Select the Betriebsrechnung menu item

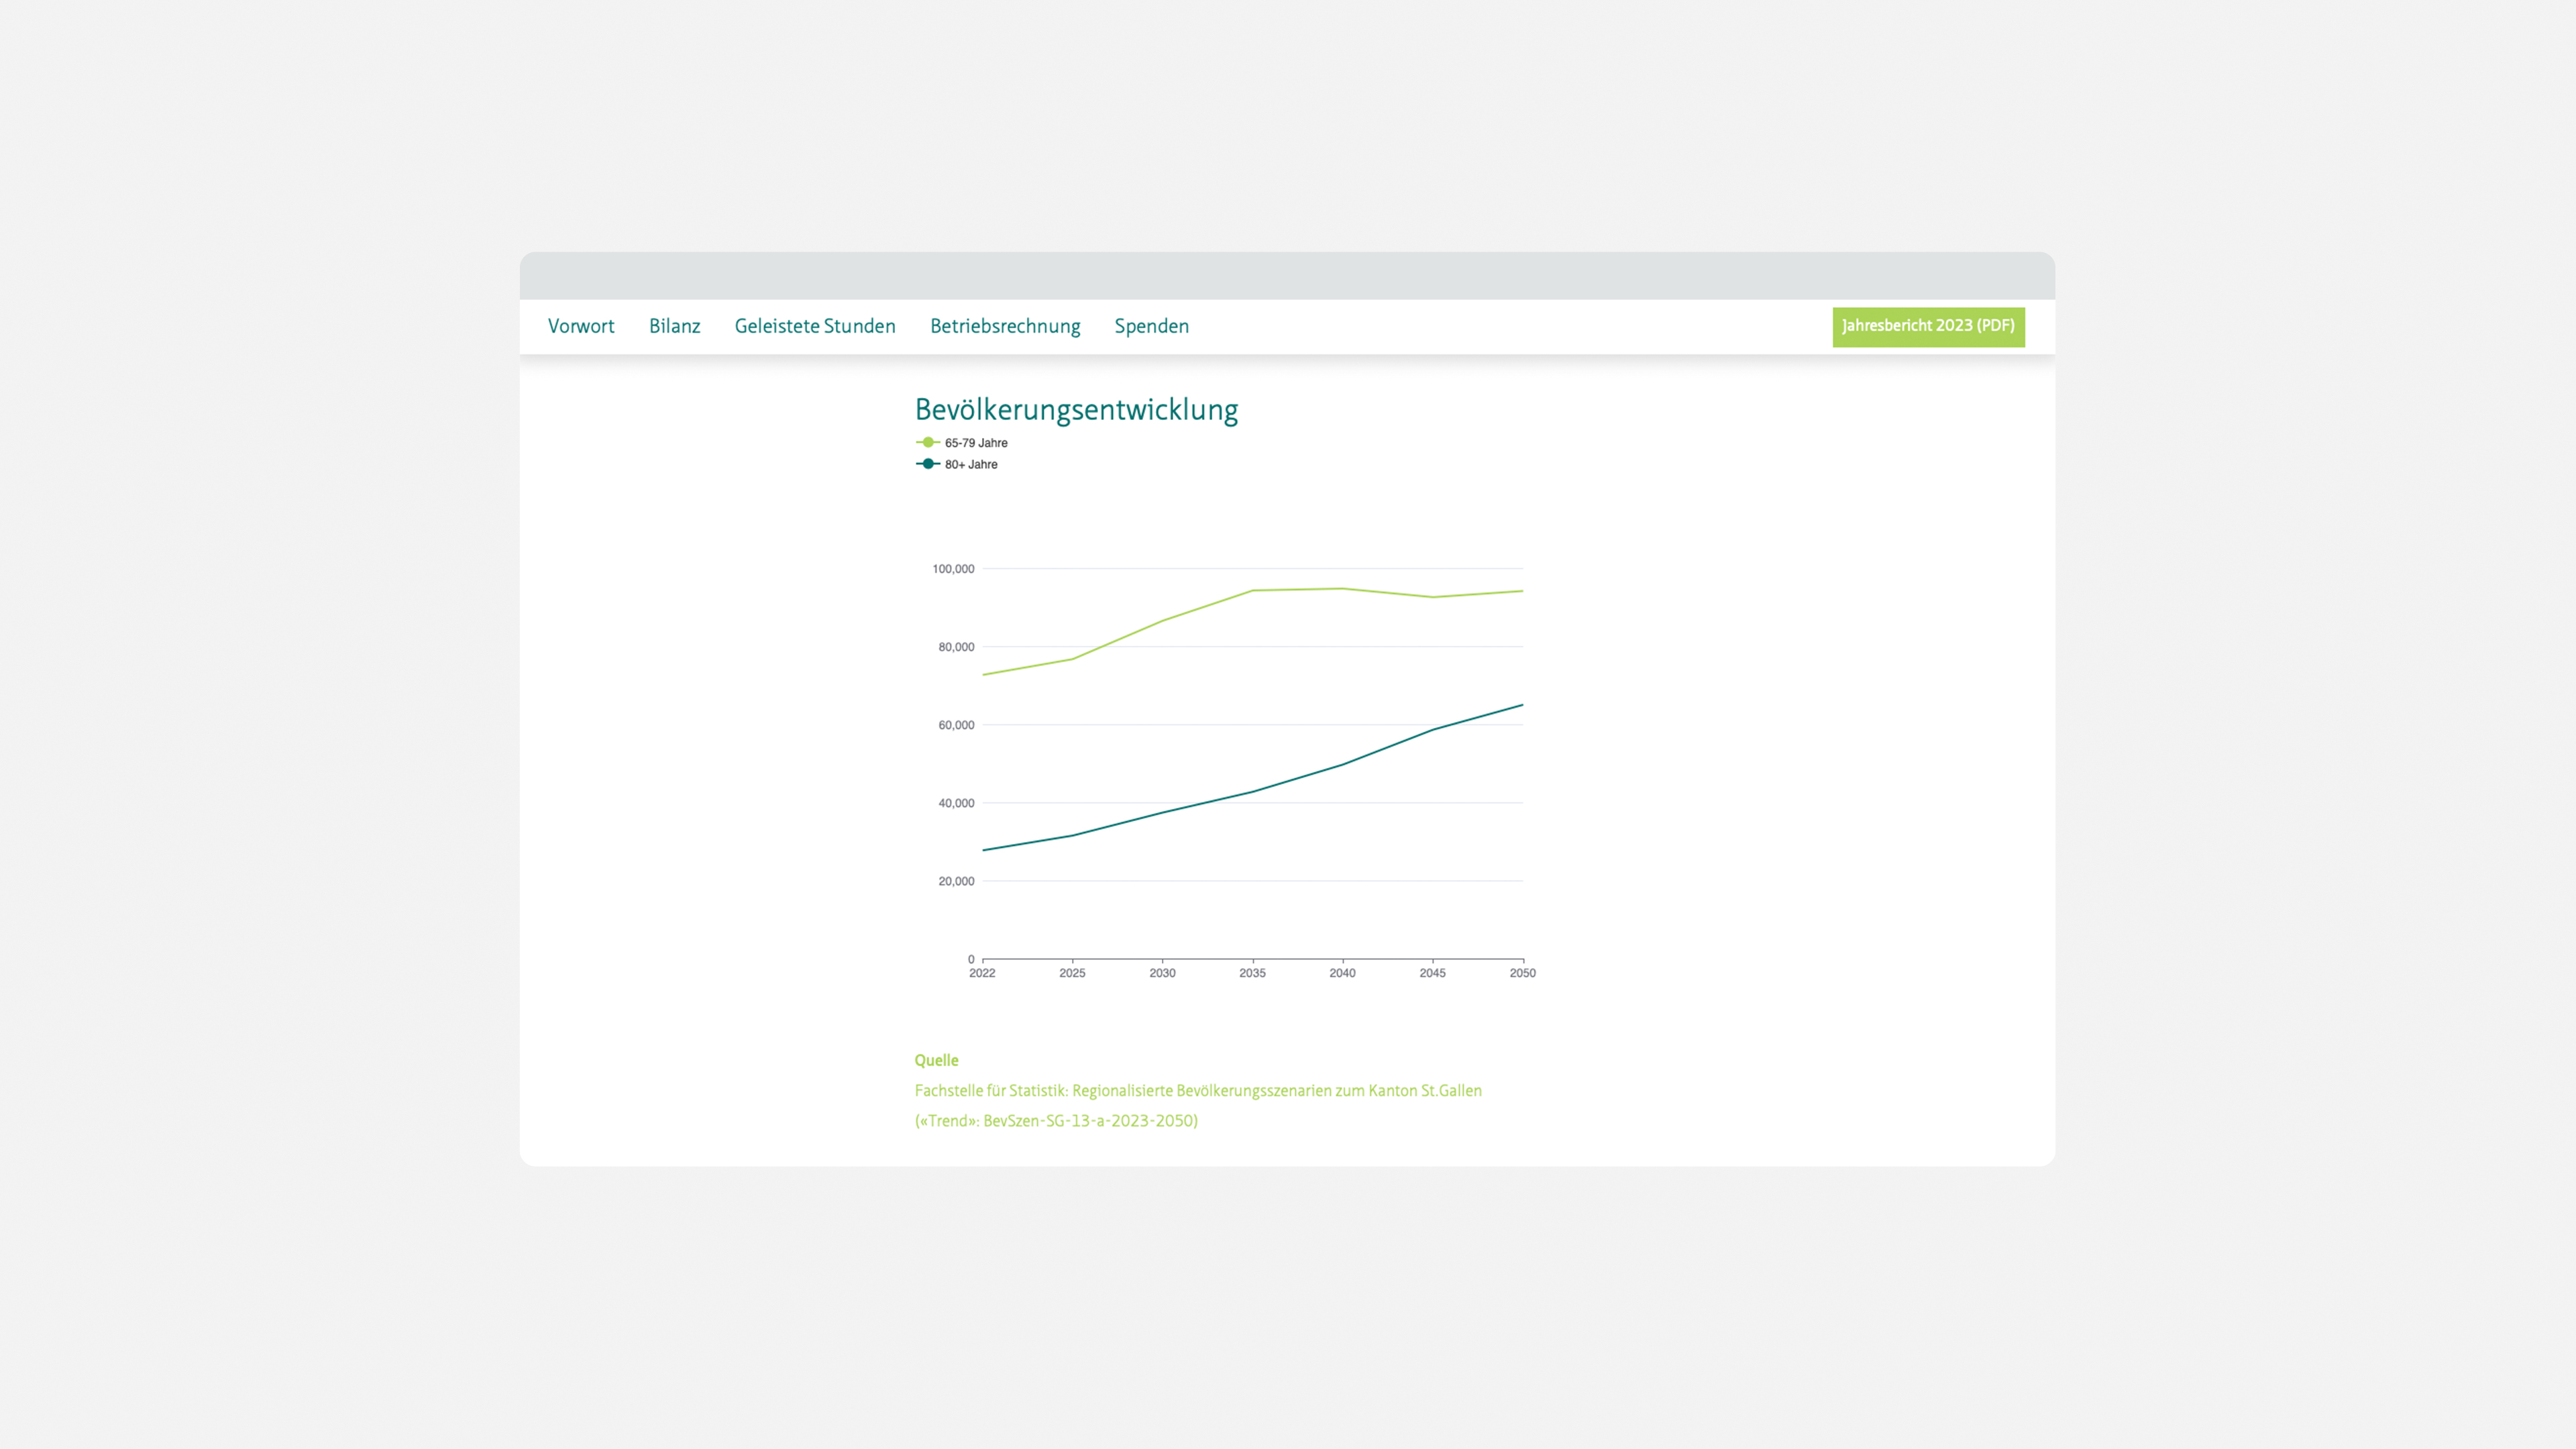pos(1004,327)
